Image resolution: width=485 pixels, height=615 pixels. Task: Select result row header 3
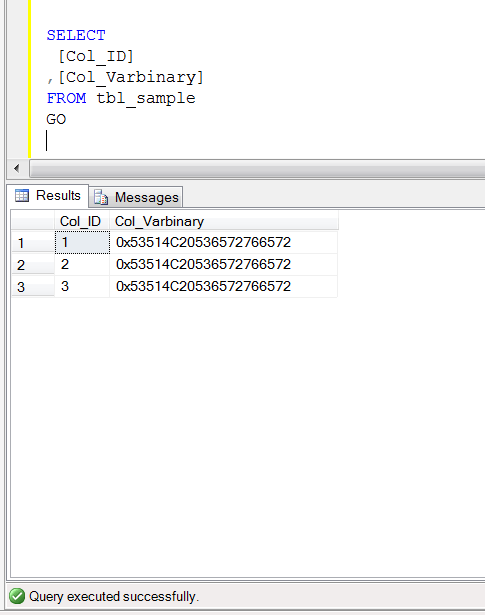click(x=33, y=287)
